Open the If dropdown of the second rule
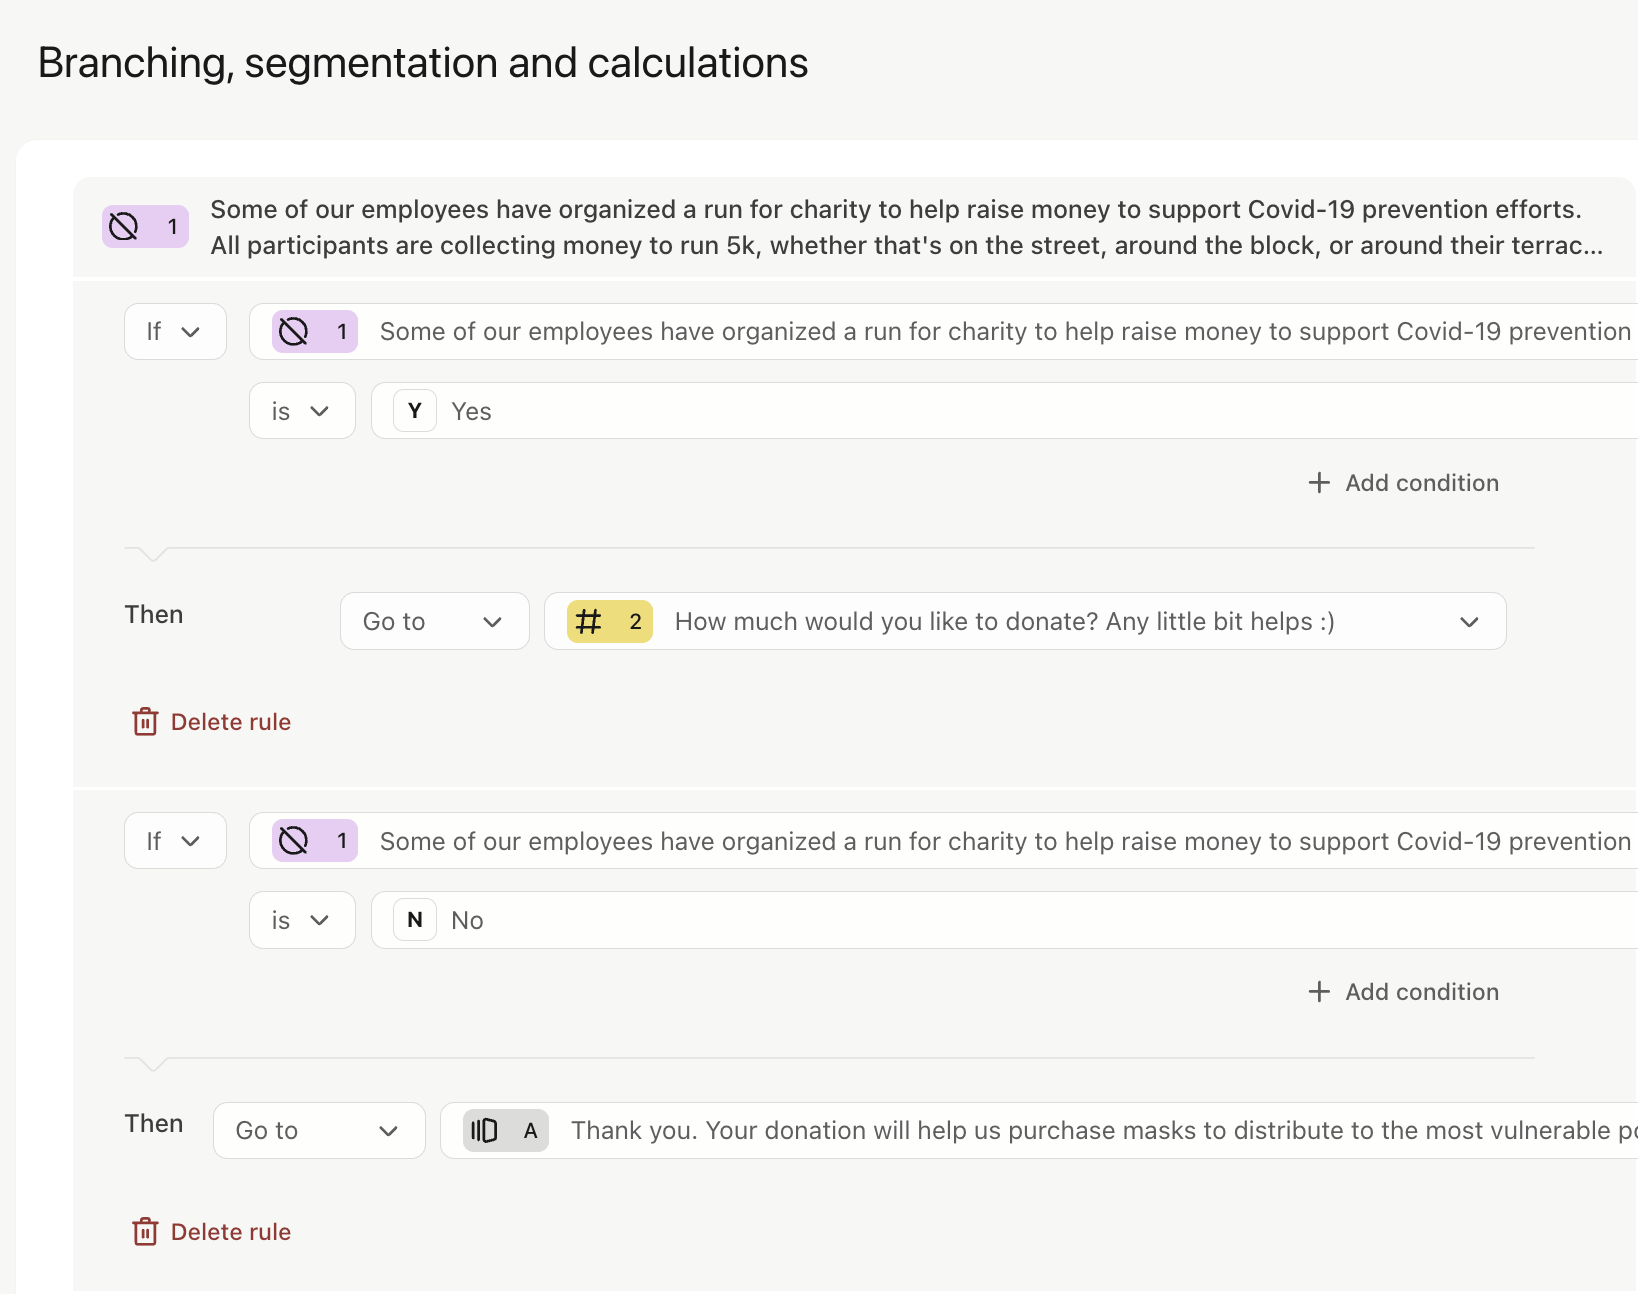1638x1294 pixels. click(175, 841)
